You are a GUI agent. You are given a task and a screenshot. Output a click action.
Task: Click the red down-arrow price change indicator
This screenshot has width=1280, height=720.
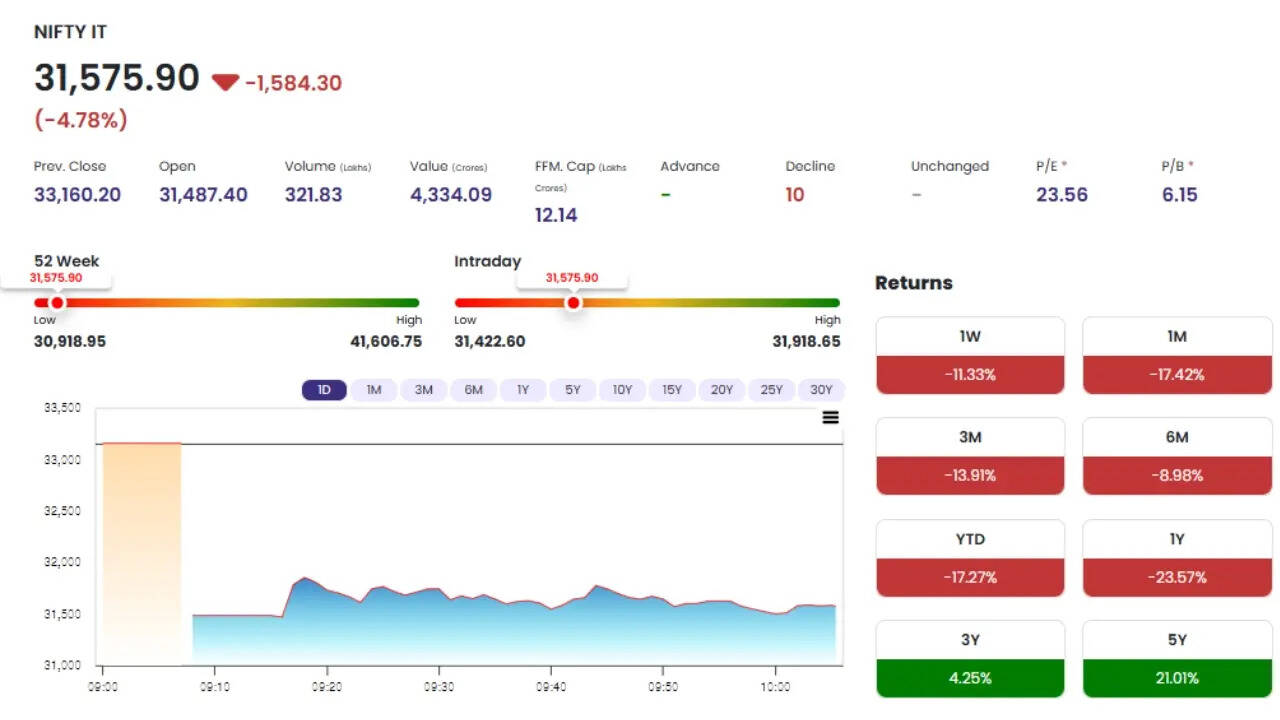click(x=225, y=83)
